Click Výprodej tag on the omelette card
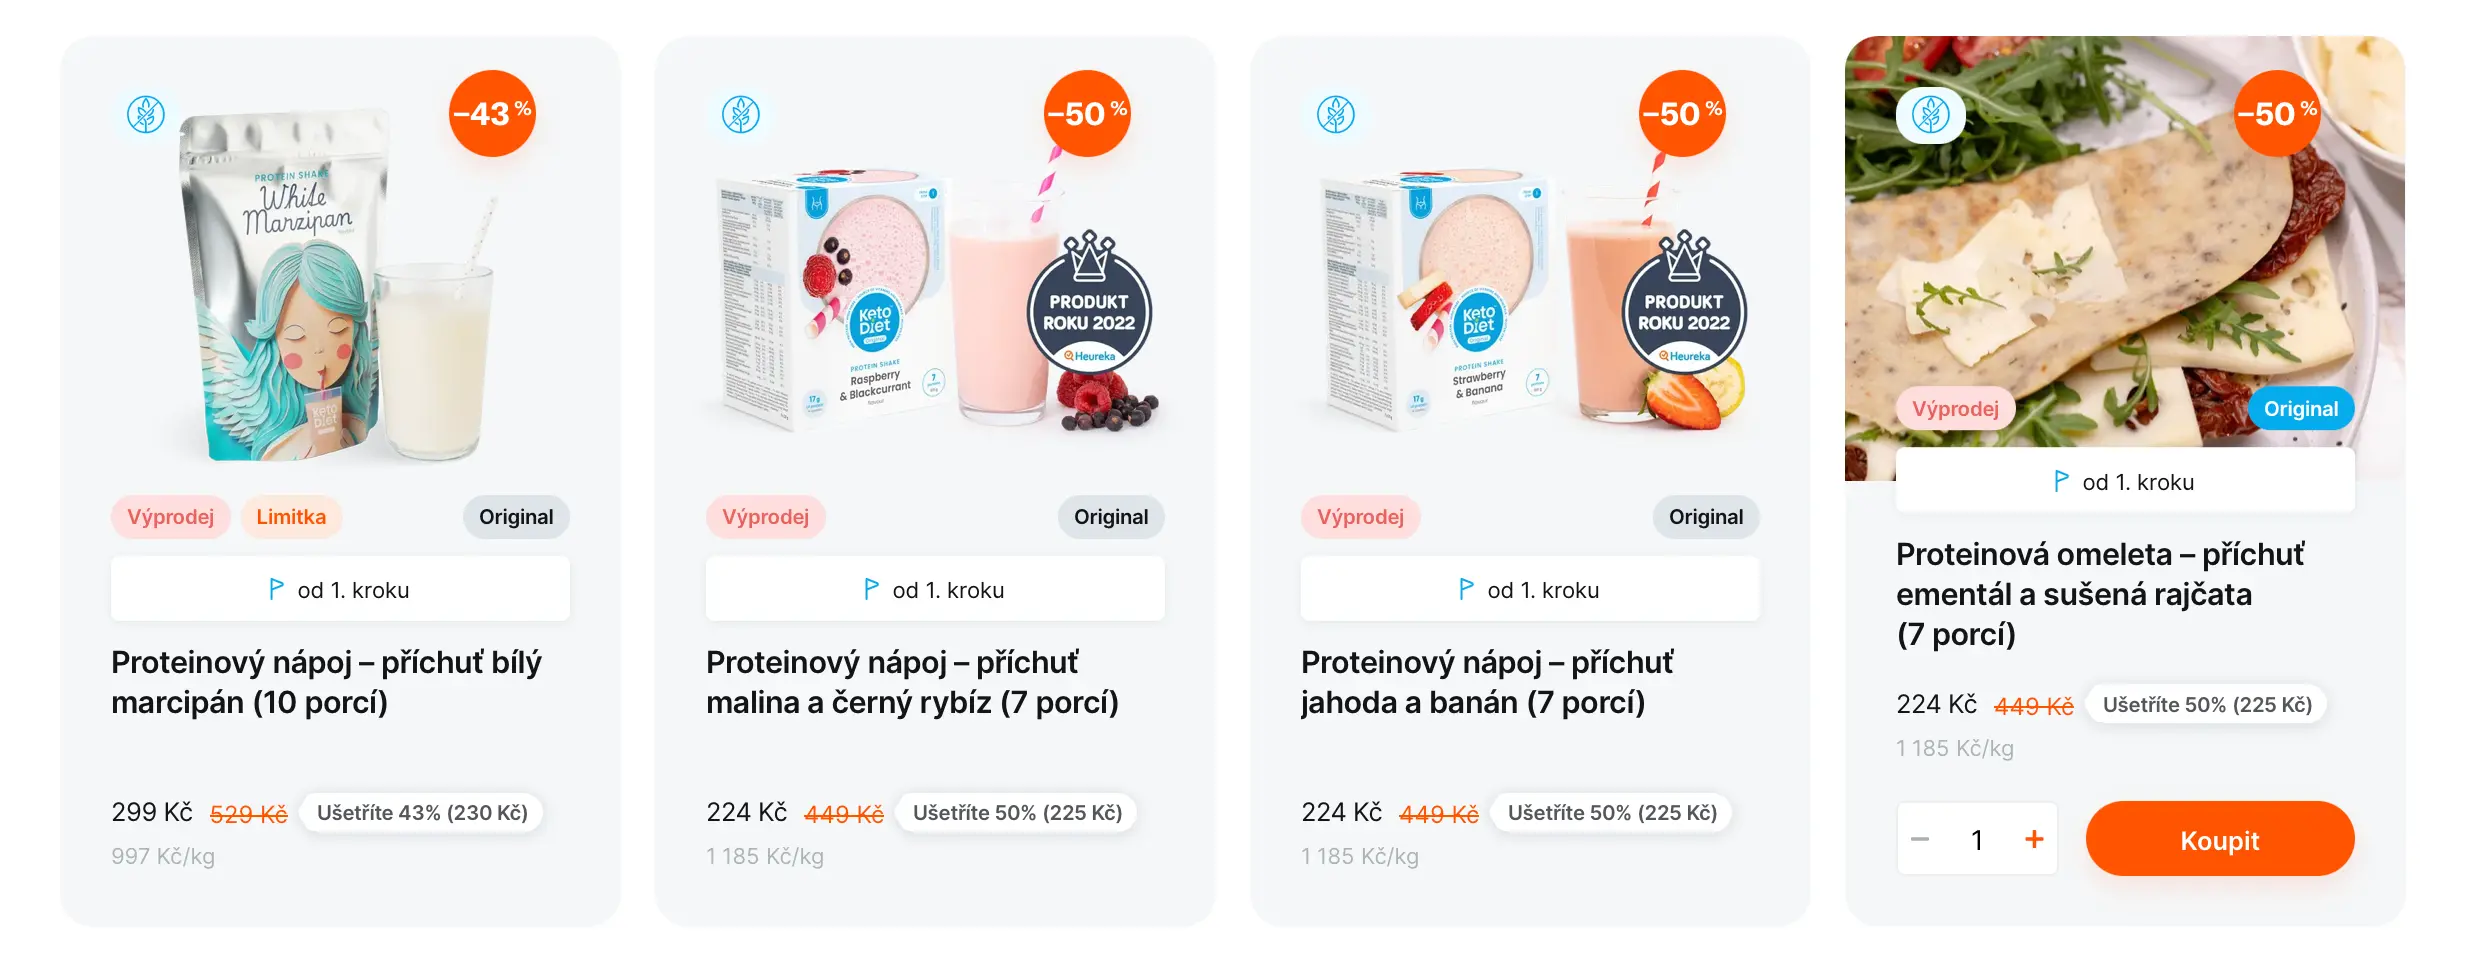This screenshot has width=2472, height=964. [1955, 409]
